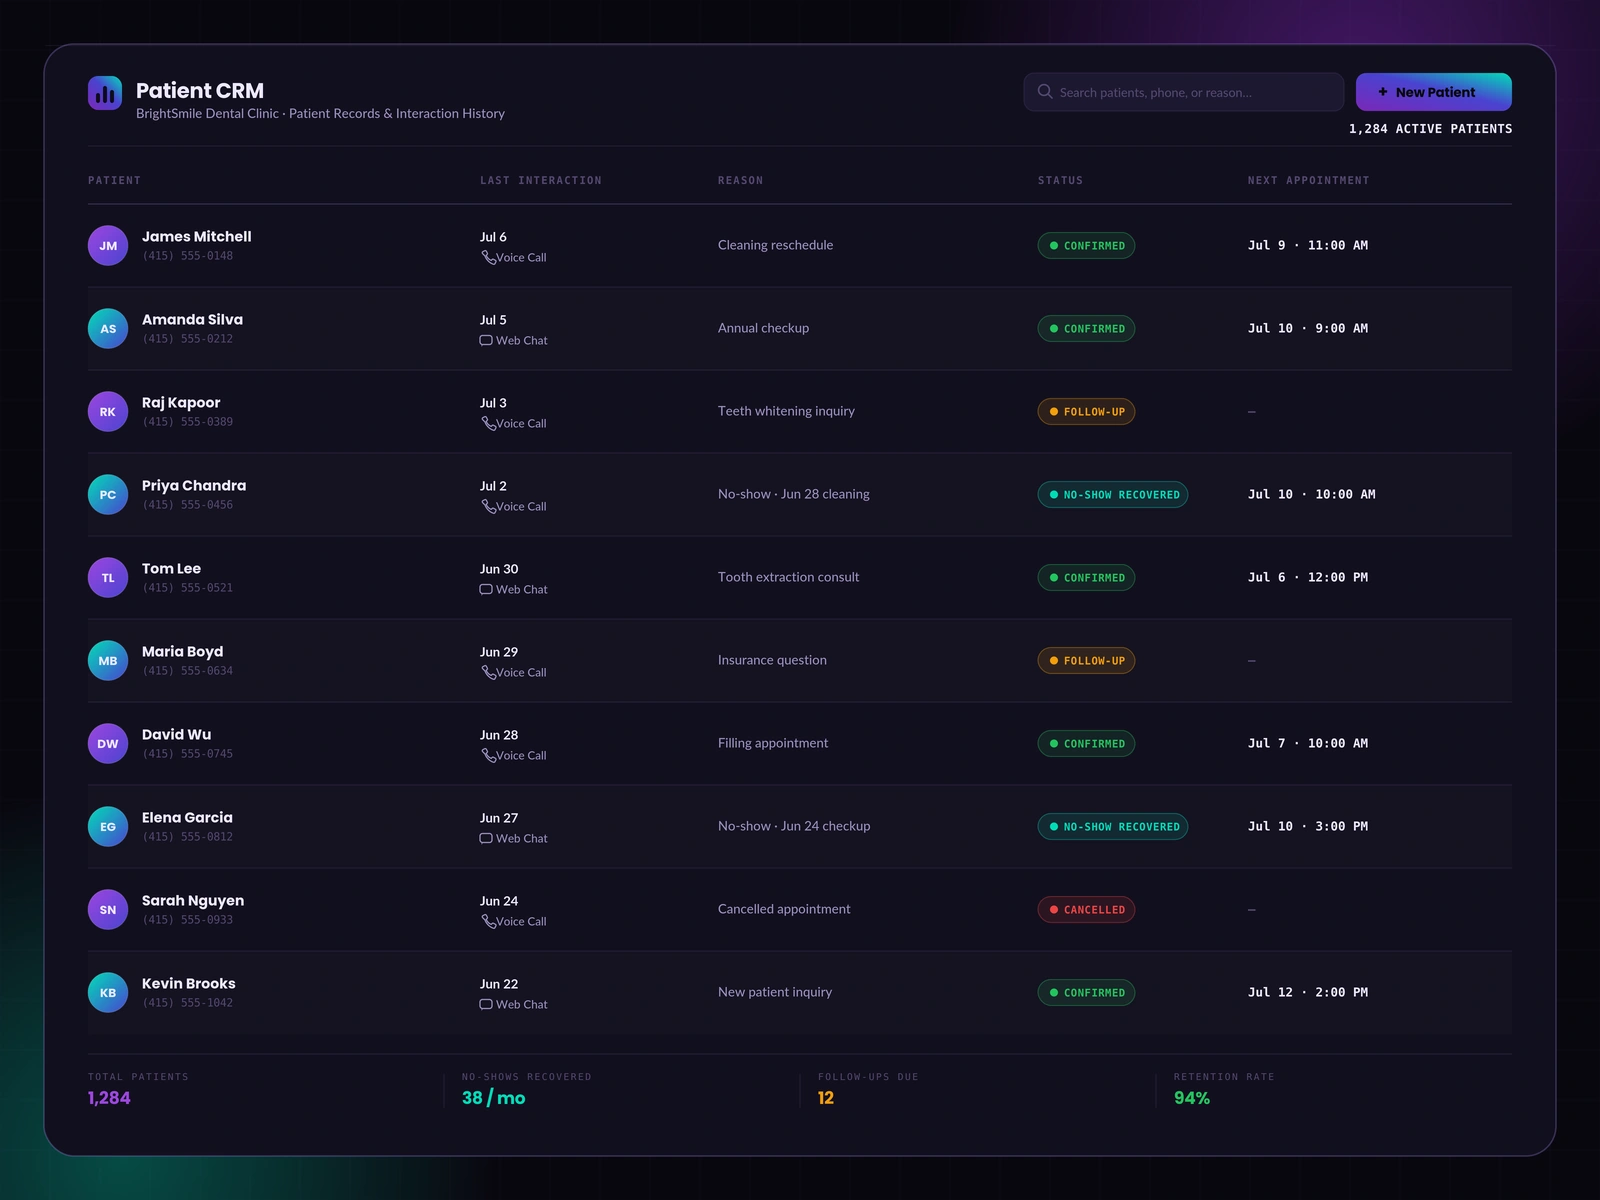Click the Web Chat icon for Jun 27
The width and height of the screenshot is (1600, 1200).
(486, 839)
